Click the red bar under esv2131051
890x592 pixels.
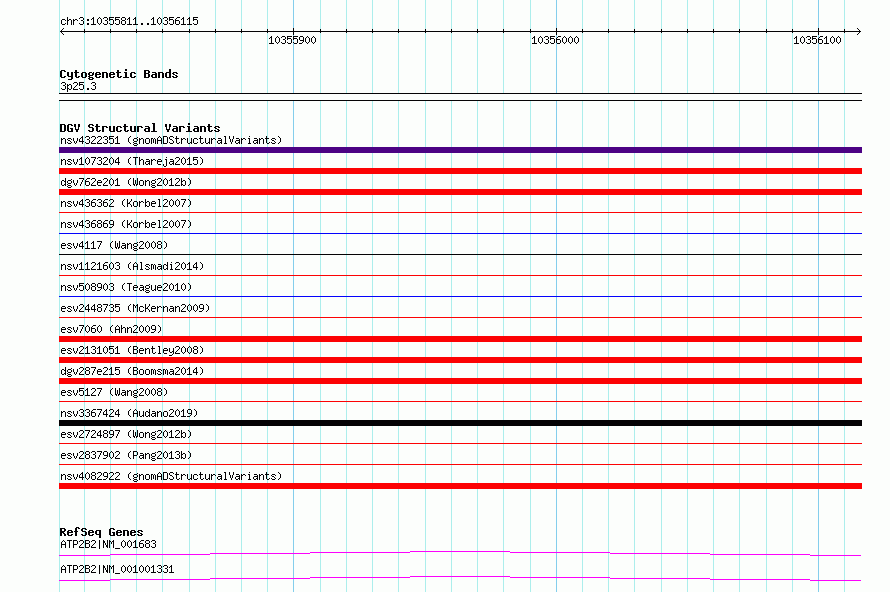[x=460, y=360]
